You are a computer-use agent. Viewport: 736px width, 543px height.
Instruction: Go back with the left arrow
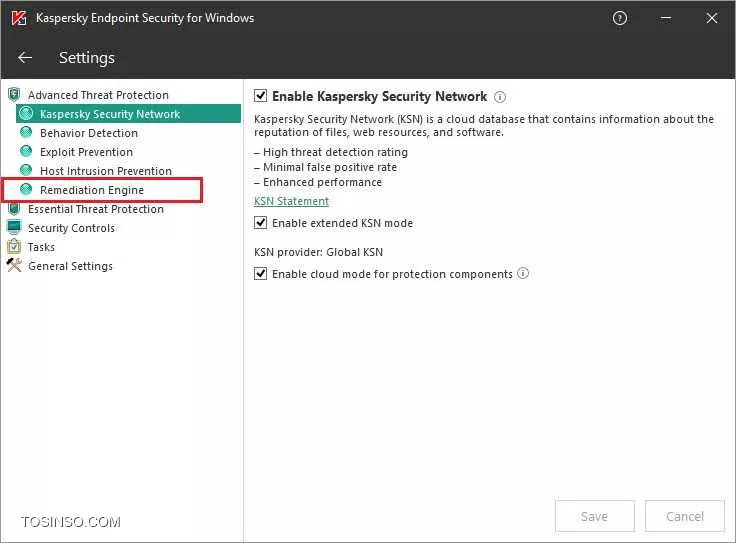(25, 58)
